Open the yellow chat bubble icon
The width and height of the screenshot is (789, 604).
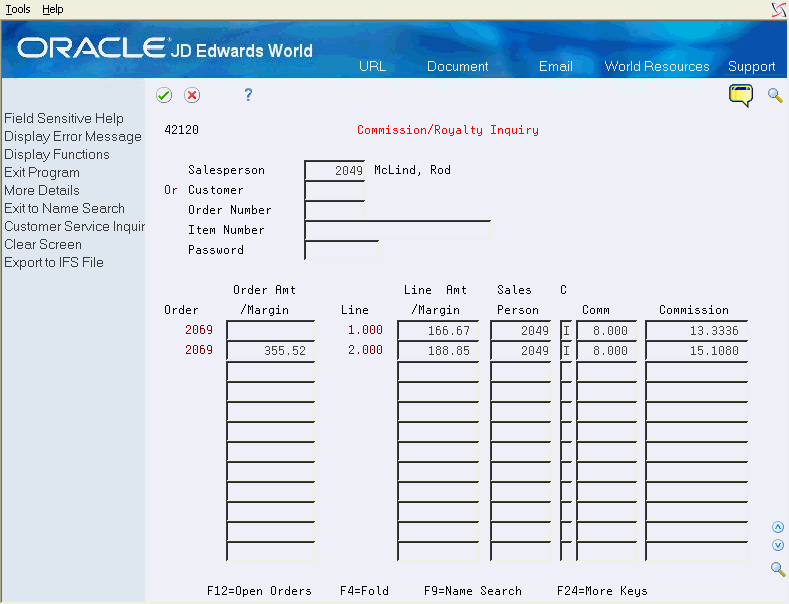click(741, 95)
